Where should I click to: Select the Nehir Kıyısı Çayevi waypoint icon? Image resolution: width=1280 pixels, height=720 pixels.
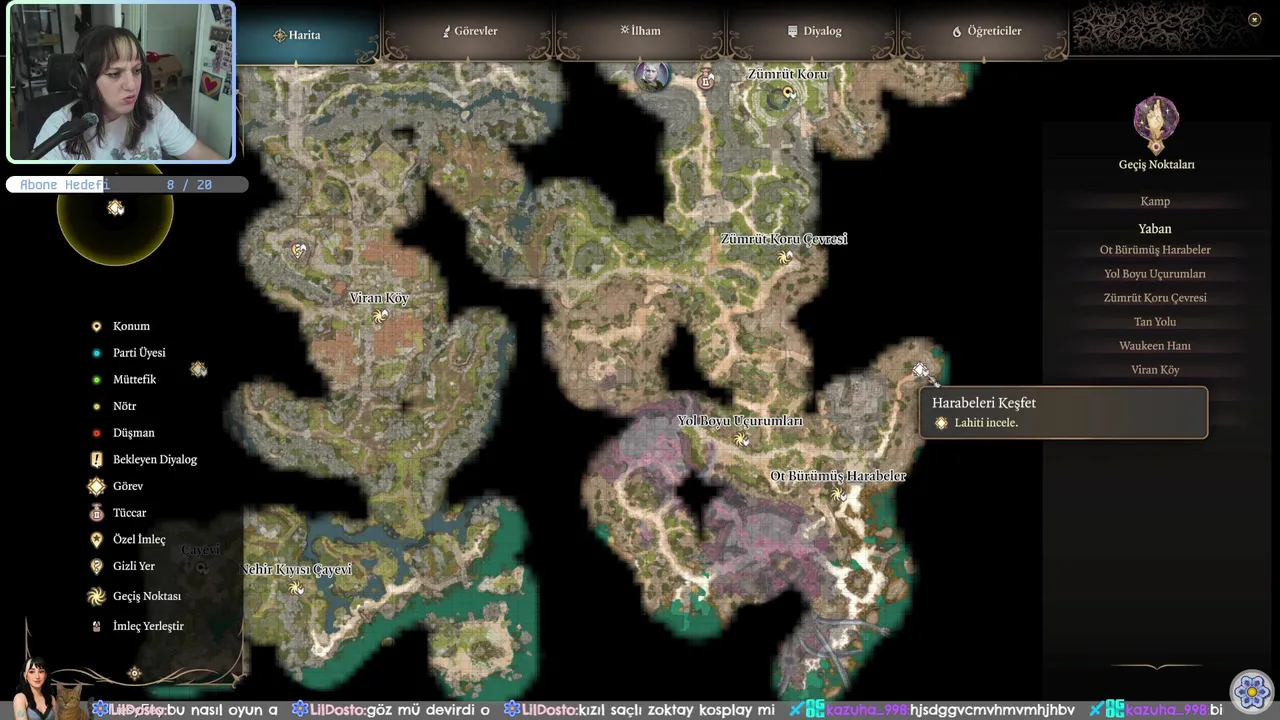click(296, 587)
